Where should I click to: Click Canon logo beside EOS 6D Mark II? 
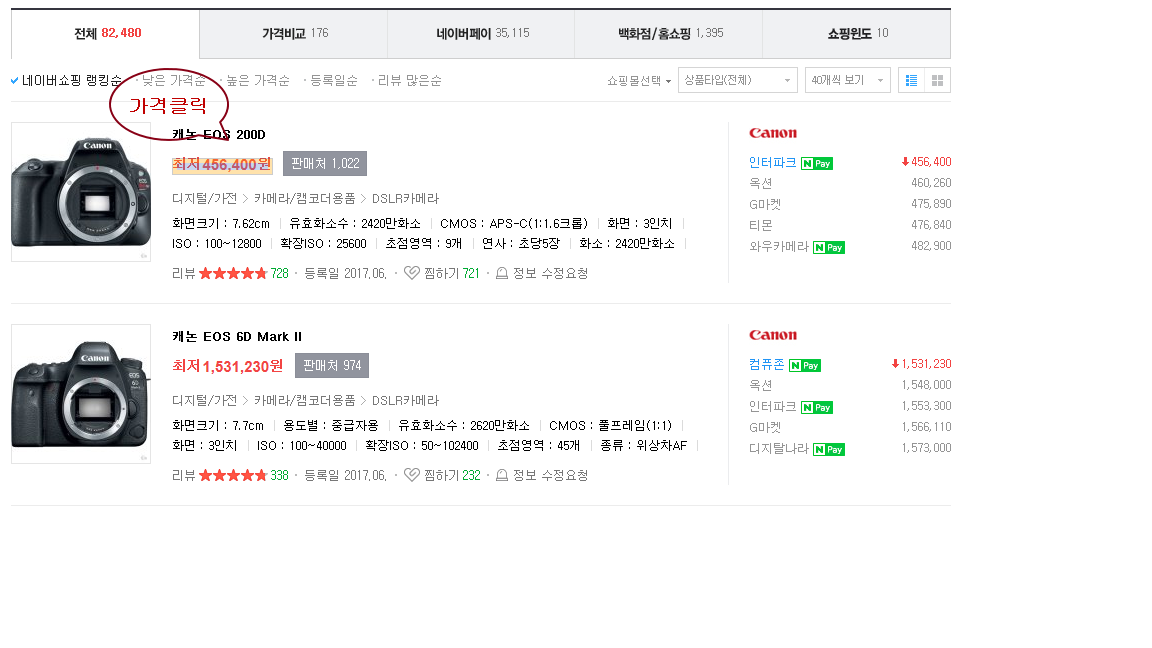pos(773,335)
